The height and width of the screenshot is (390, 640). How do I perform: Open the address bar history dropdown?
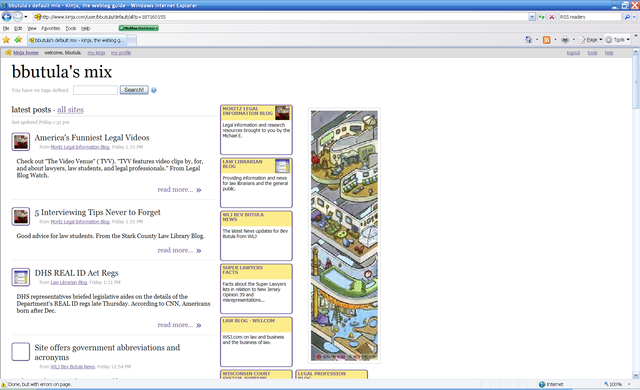point(532,17)
